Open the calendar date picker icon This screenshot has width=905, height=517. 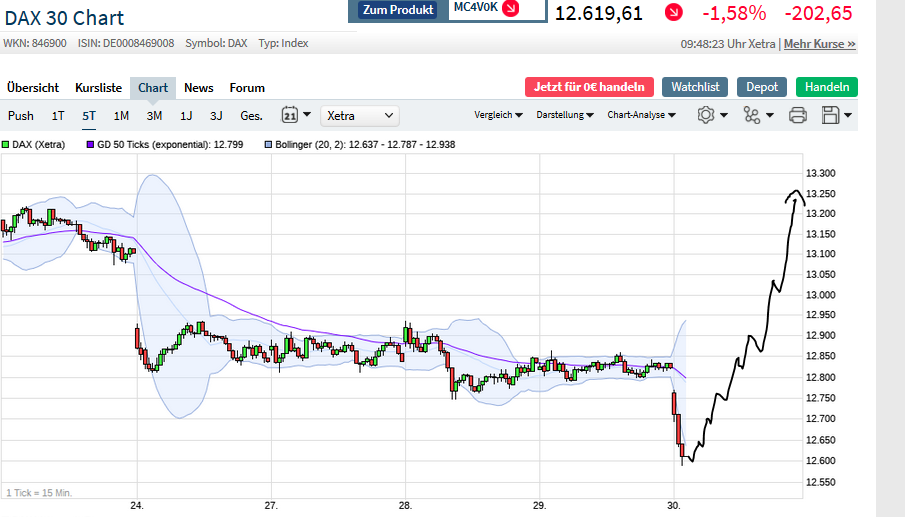coord(290,115)
